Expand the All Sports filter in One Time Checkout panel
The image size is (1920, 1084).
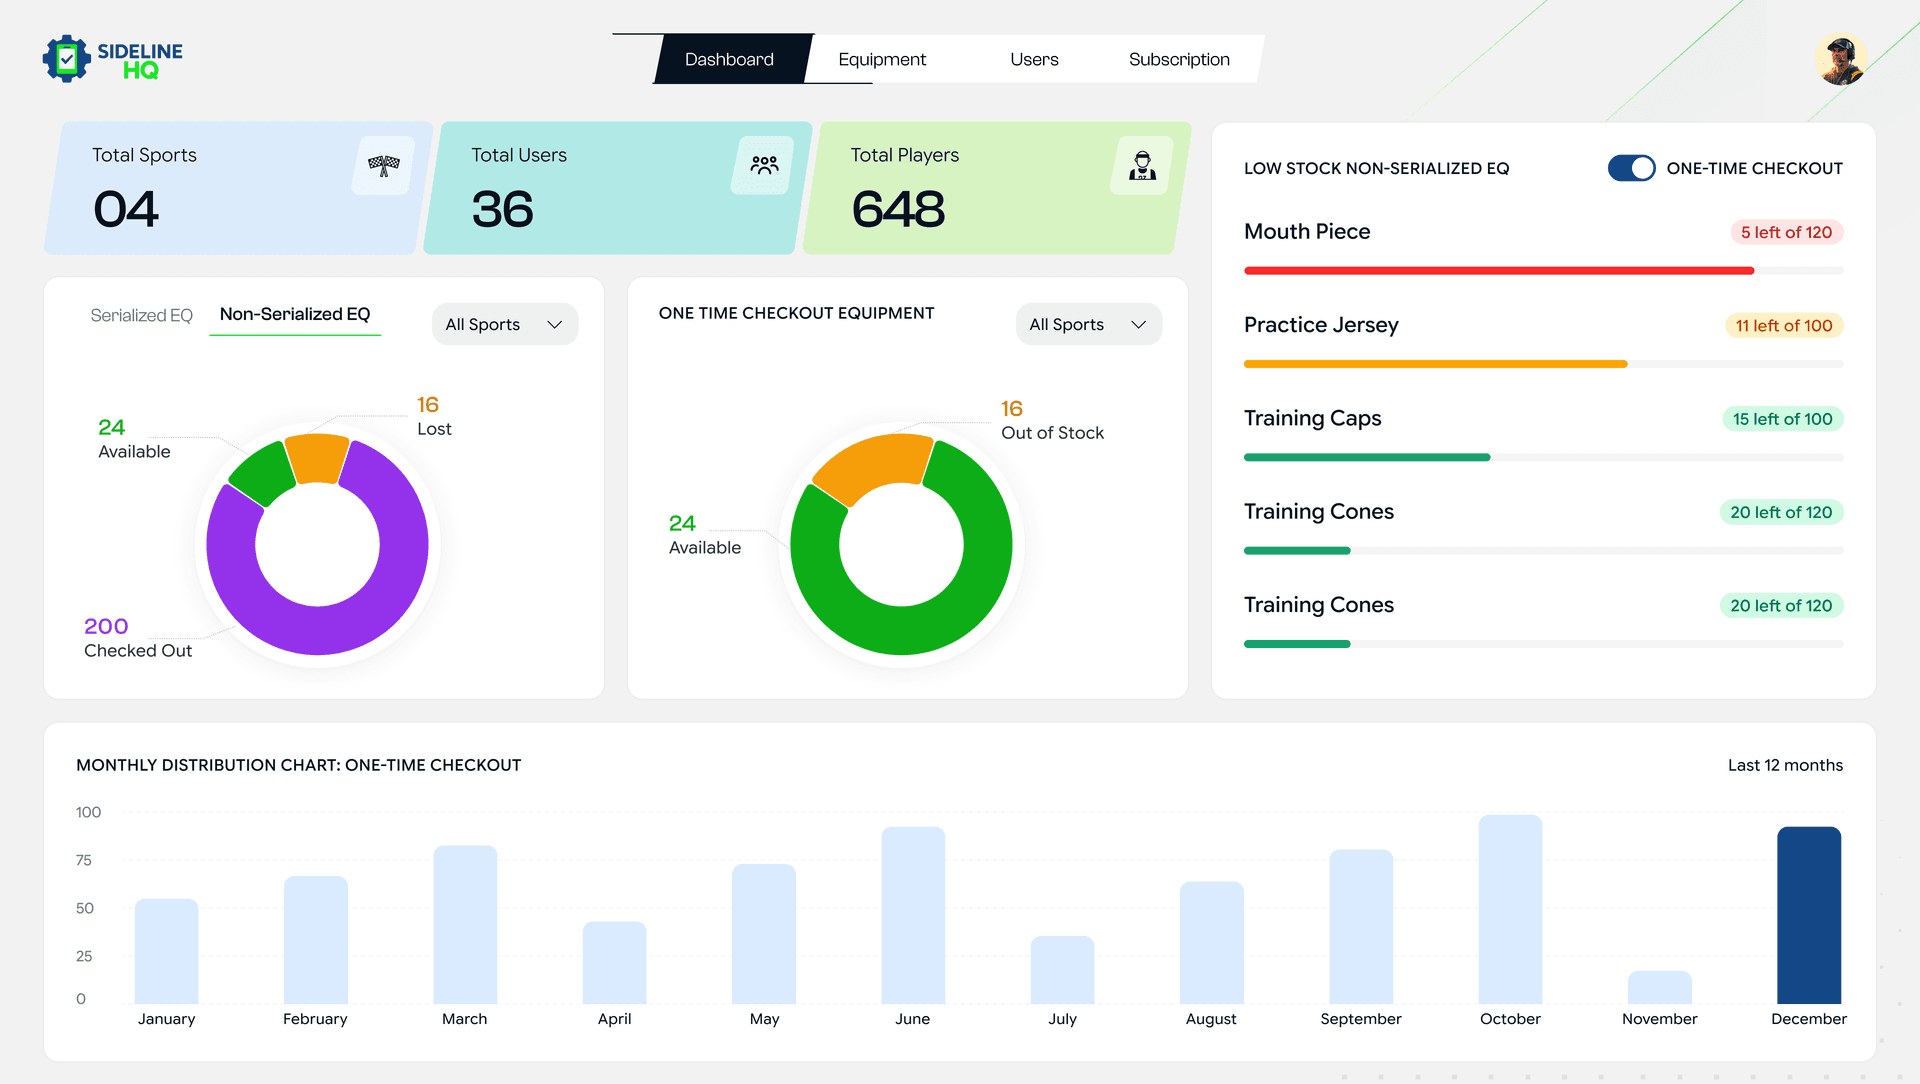click(x=1088, y=323)
